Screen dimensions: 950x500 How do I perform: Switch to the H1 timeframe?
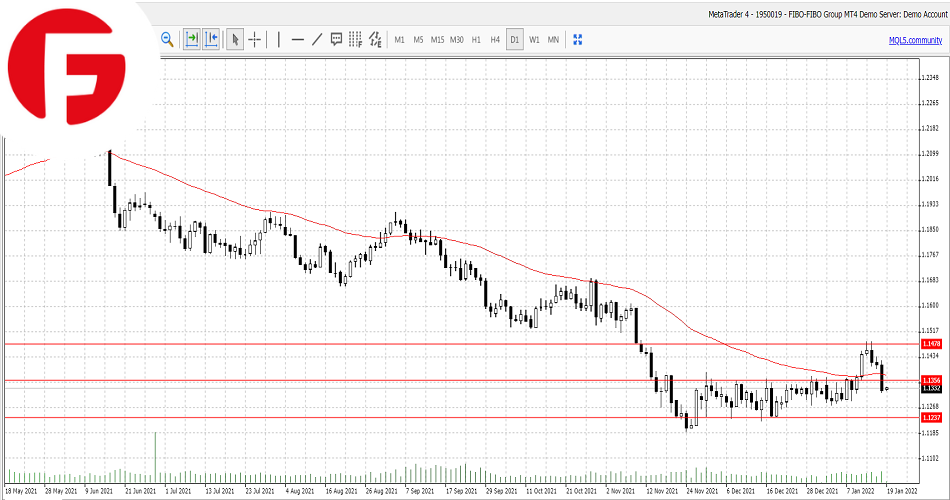(476, 40)
